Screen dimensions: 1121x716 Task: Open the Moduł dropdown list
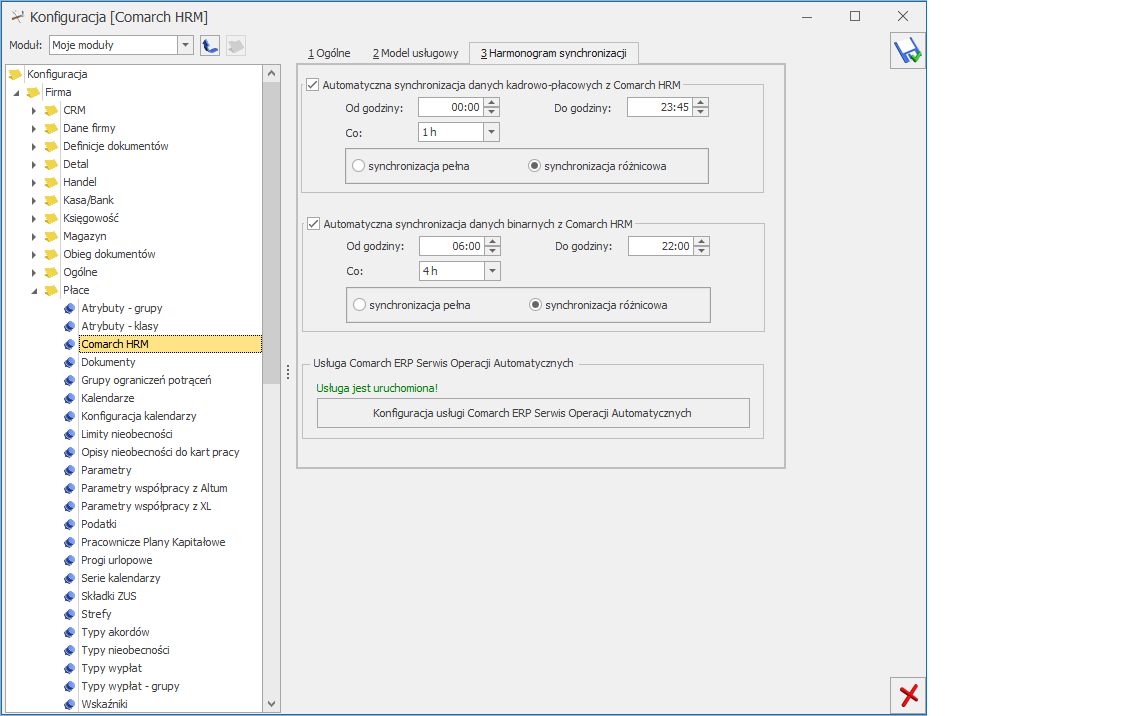coord(185,45)
